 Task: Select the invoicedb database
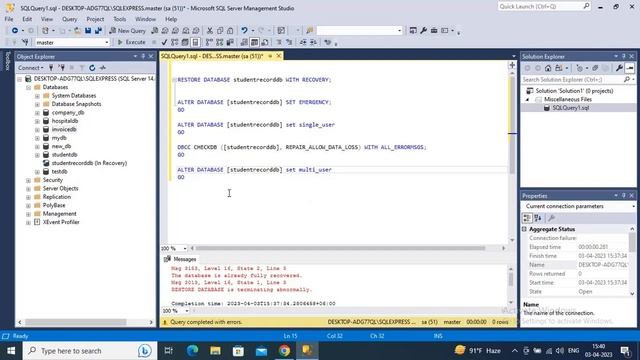64,129
